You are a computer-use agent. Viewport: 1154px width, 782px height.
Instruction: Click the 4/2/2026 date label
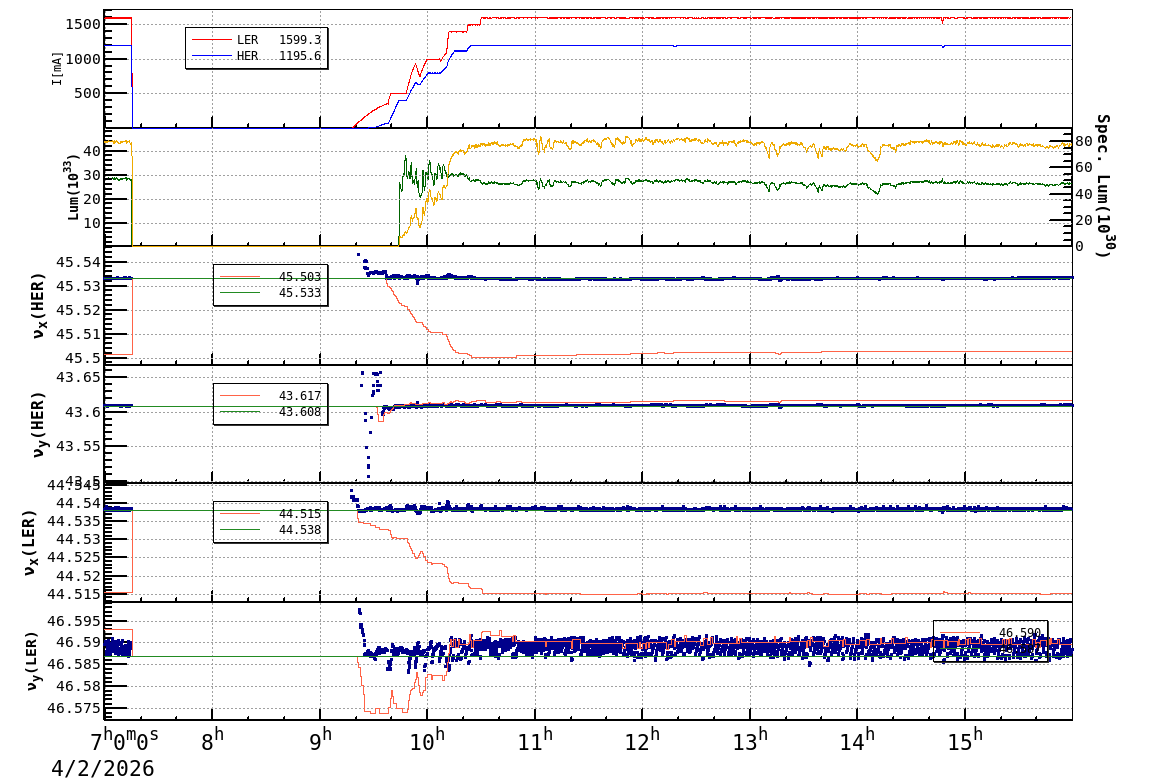pyautogui.click(x=102, y=768)
